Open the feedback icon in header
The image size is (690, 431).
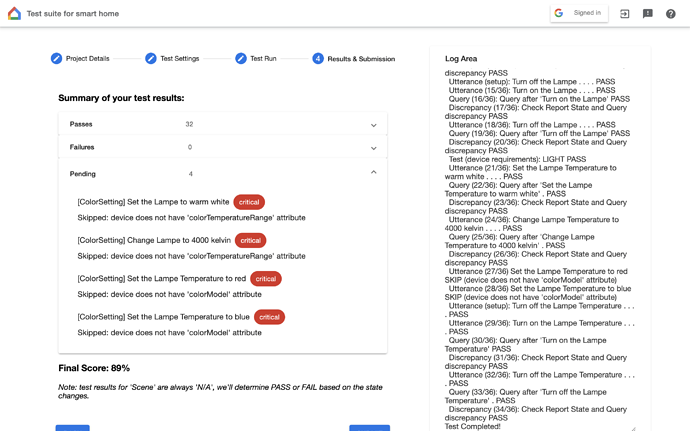[648, 14]
